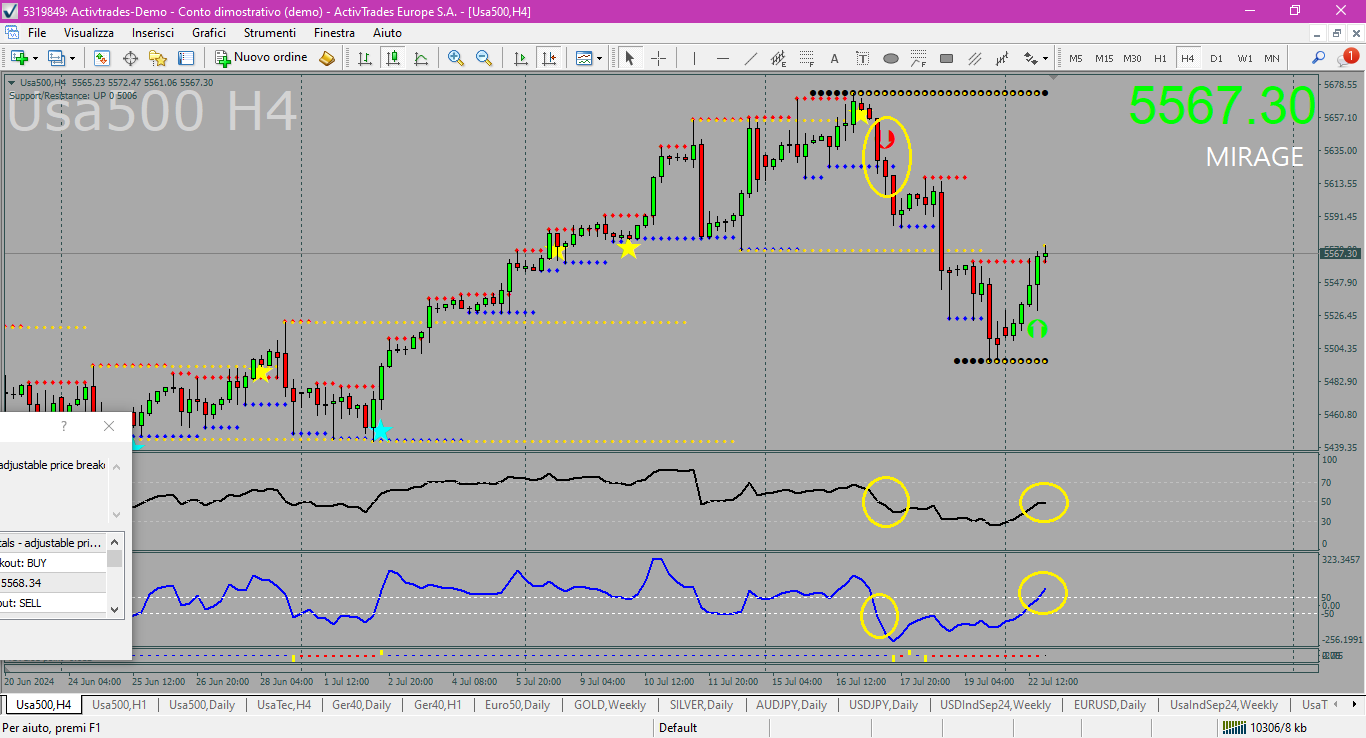1366x738 pixels.
Task: Draw a rectangle shape
Action: coord(947,58)
